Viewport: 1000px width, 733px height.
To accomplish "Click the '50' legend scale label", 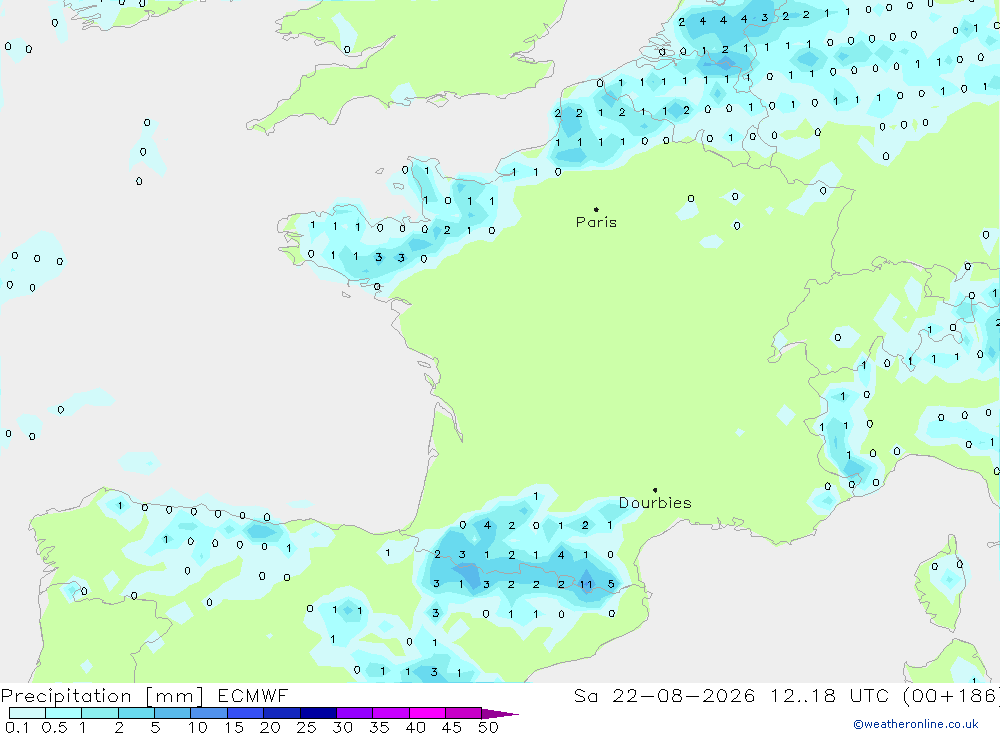I will pos(489,727).
